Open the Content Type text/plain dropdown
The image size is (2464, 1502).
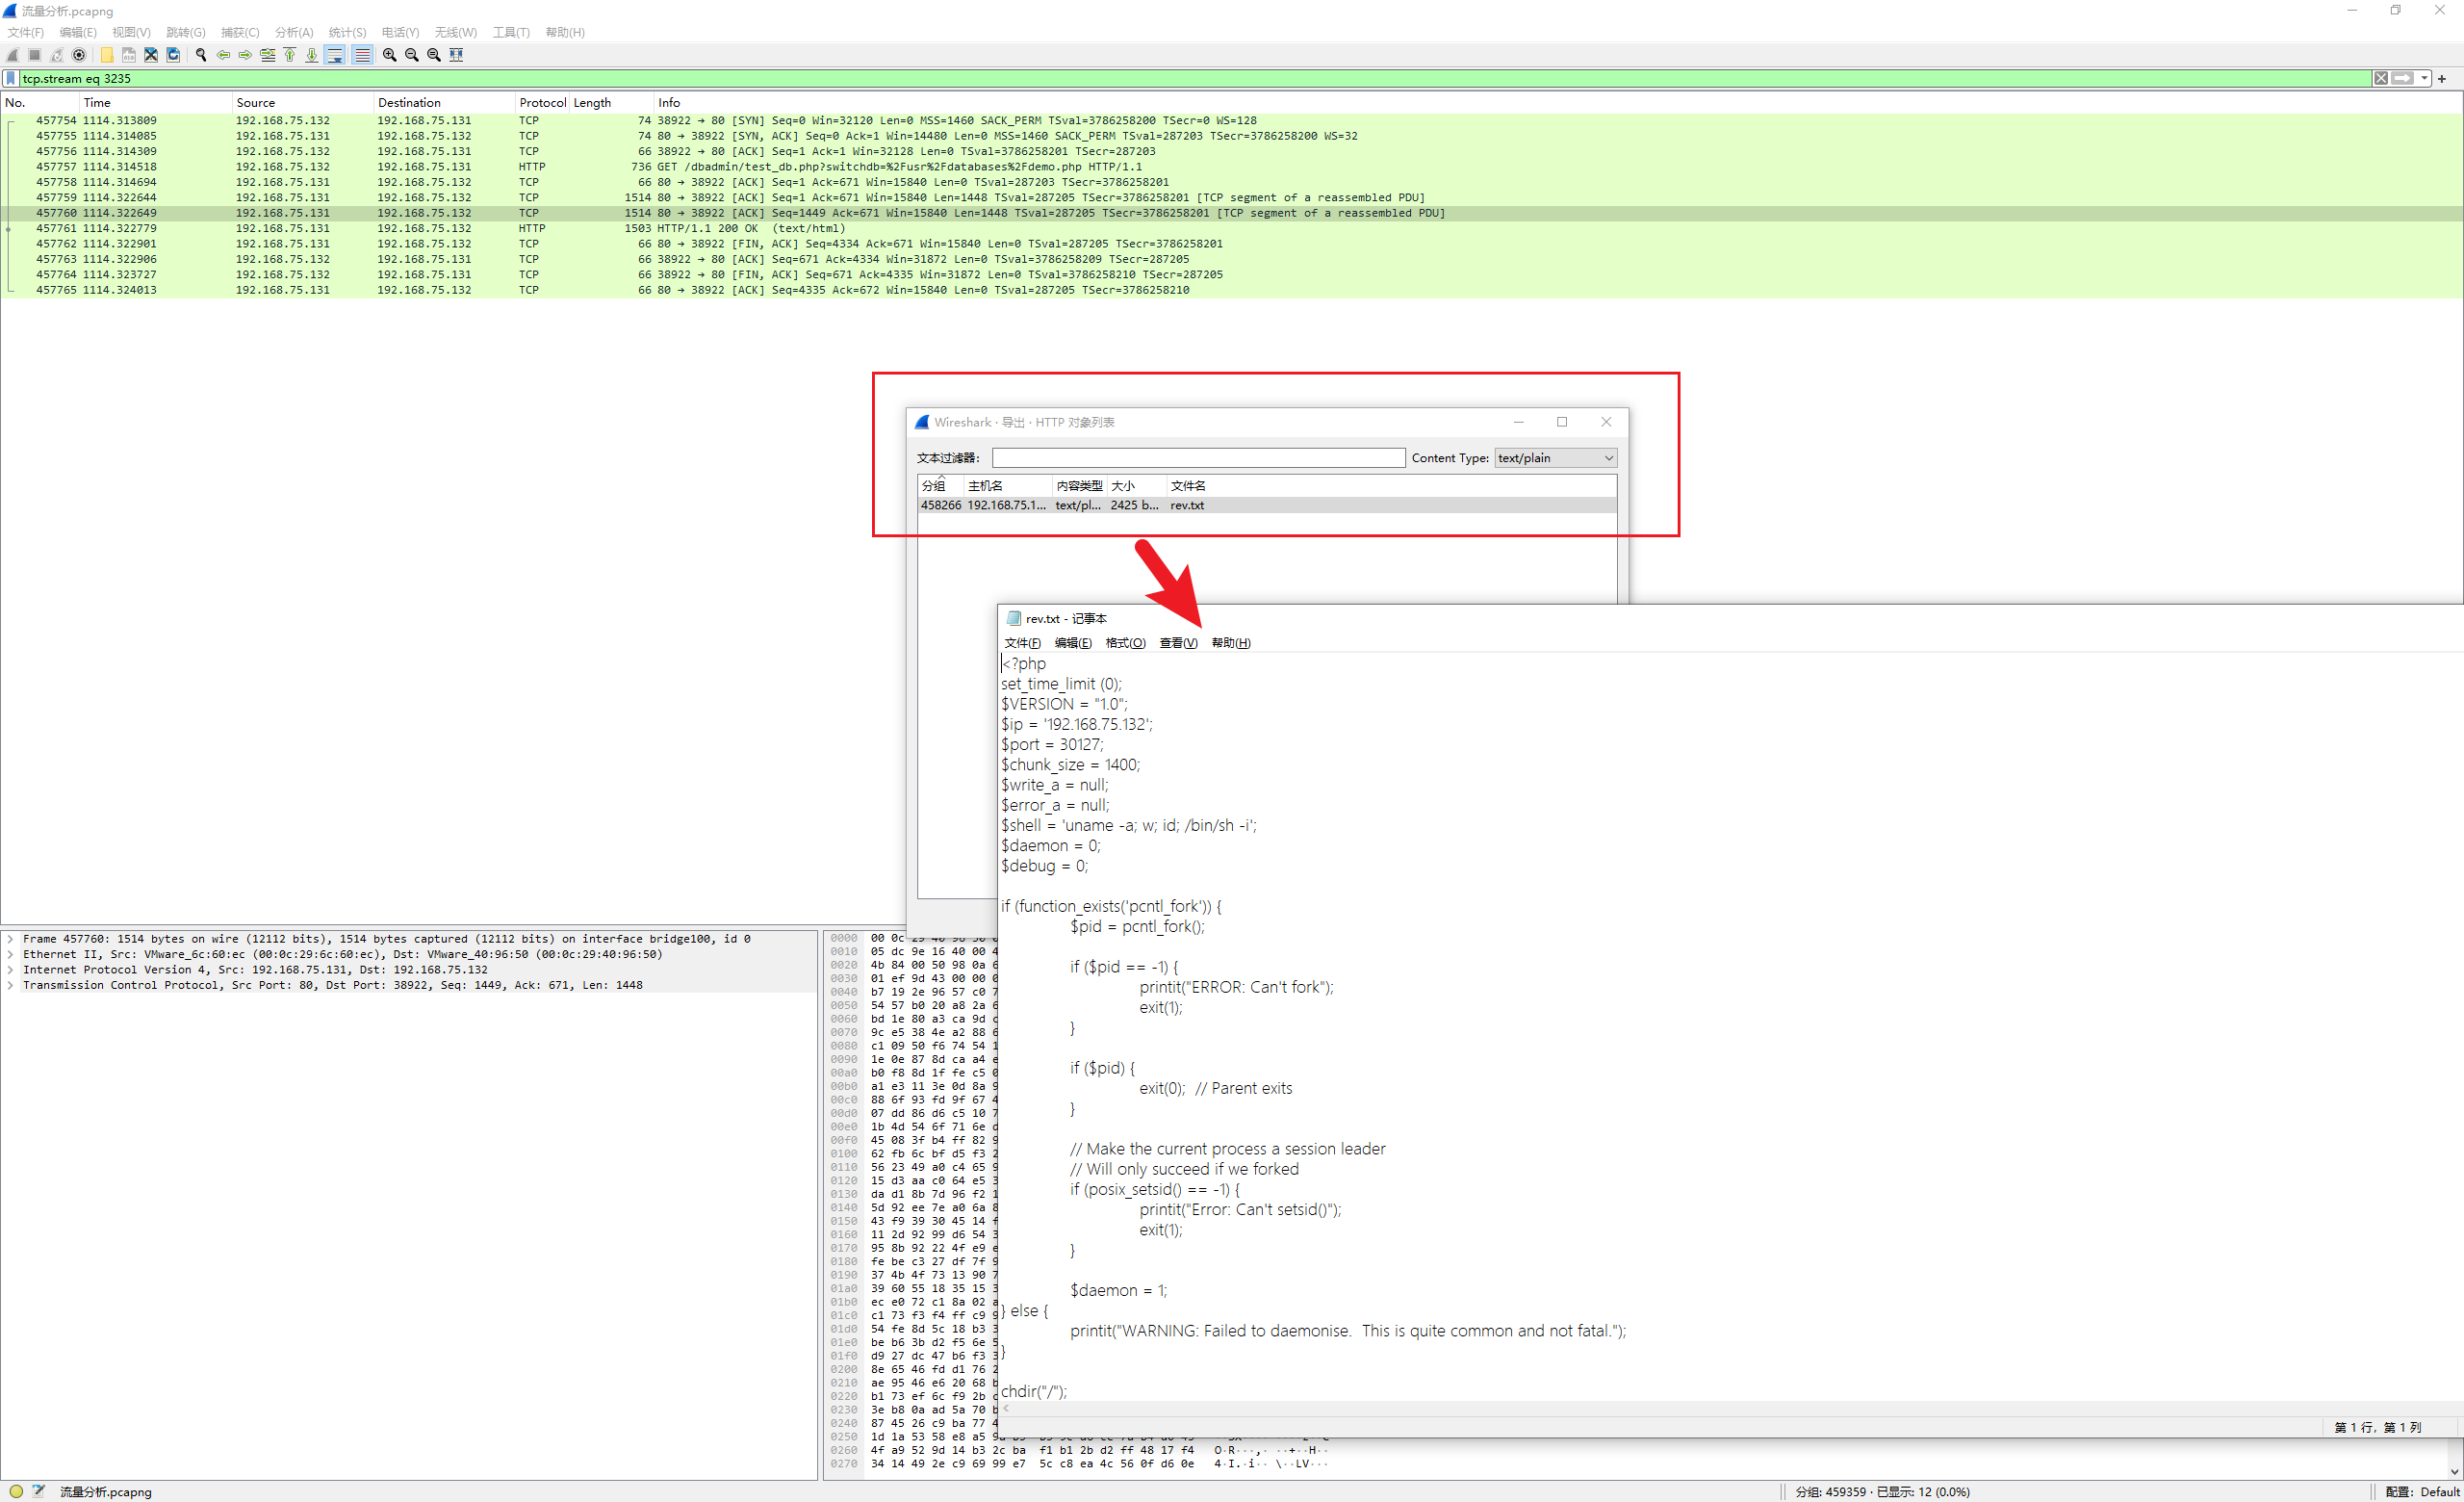pos(1555,458)
